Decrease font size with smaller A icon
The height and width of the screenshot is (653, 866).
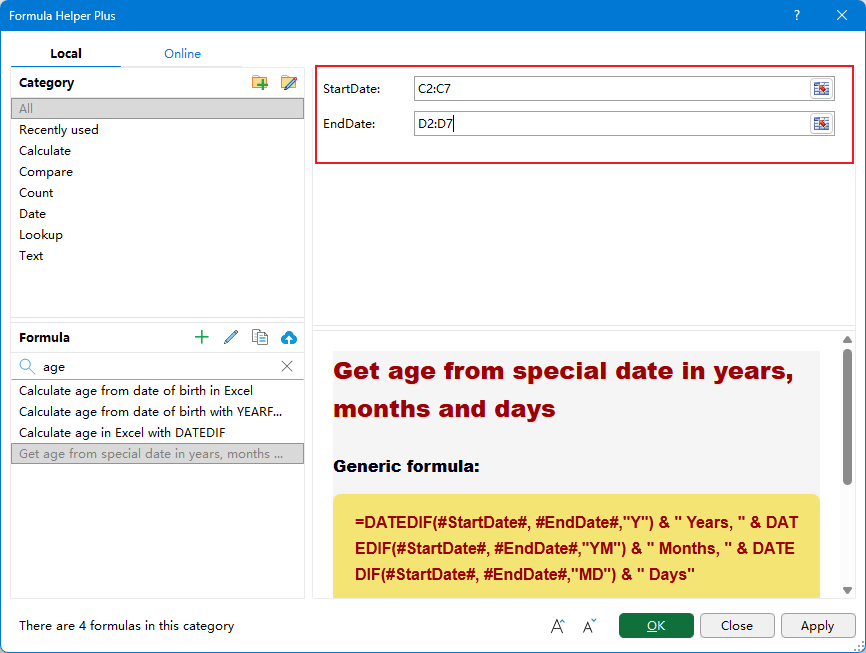click(589, 626)
